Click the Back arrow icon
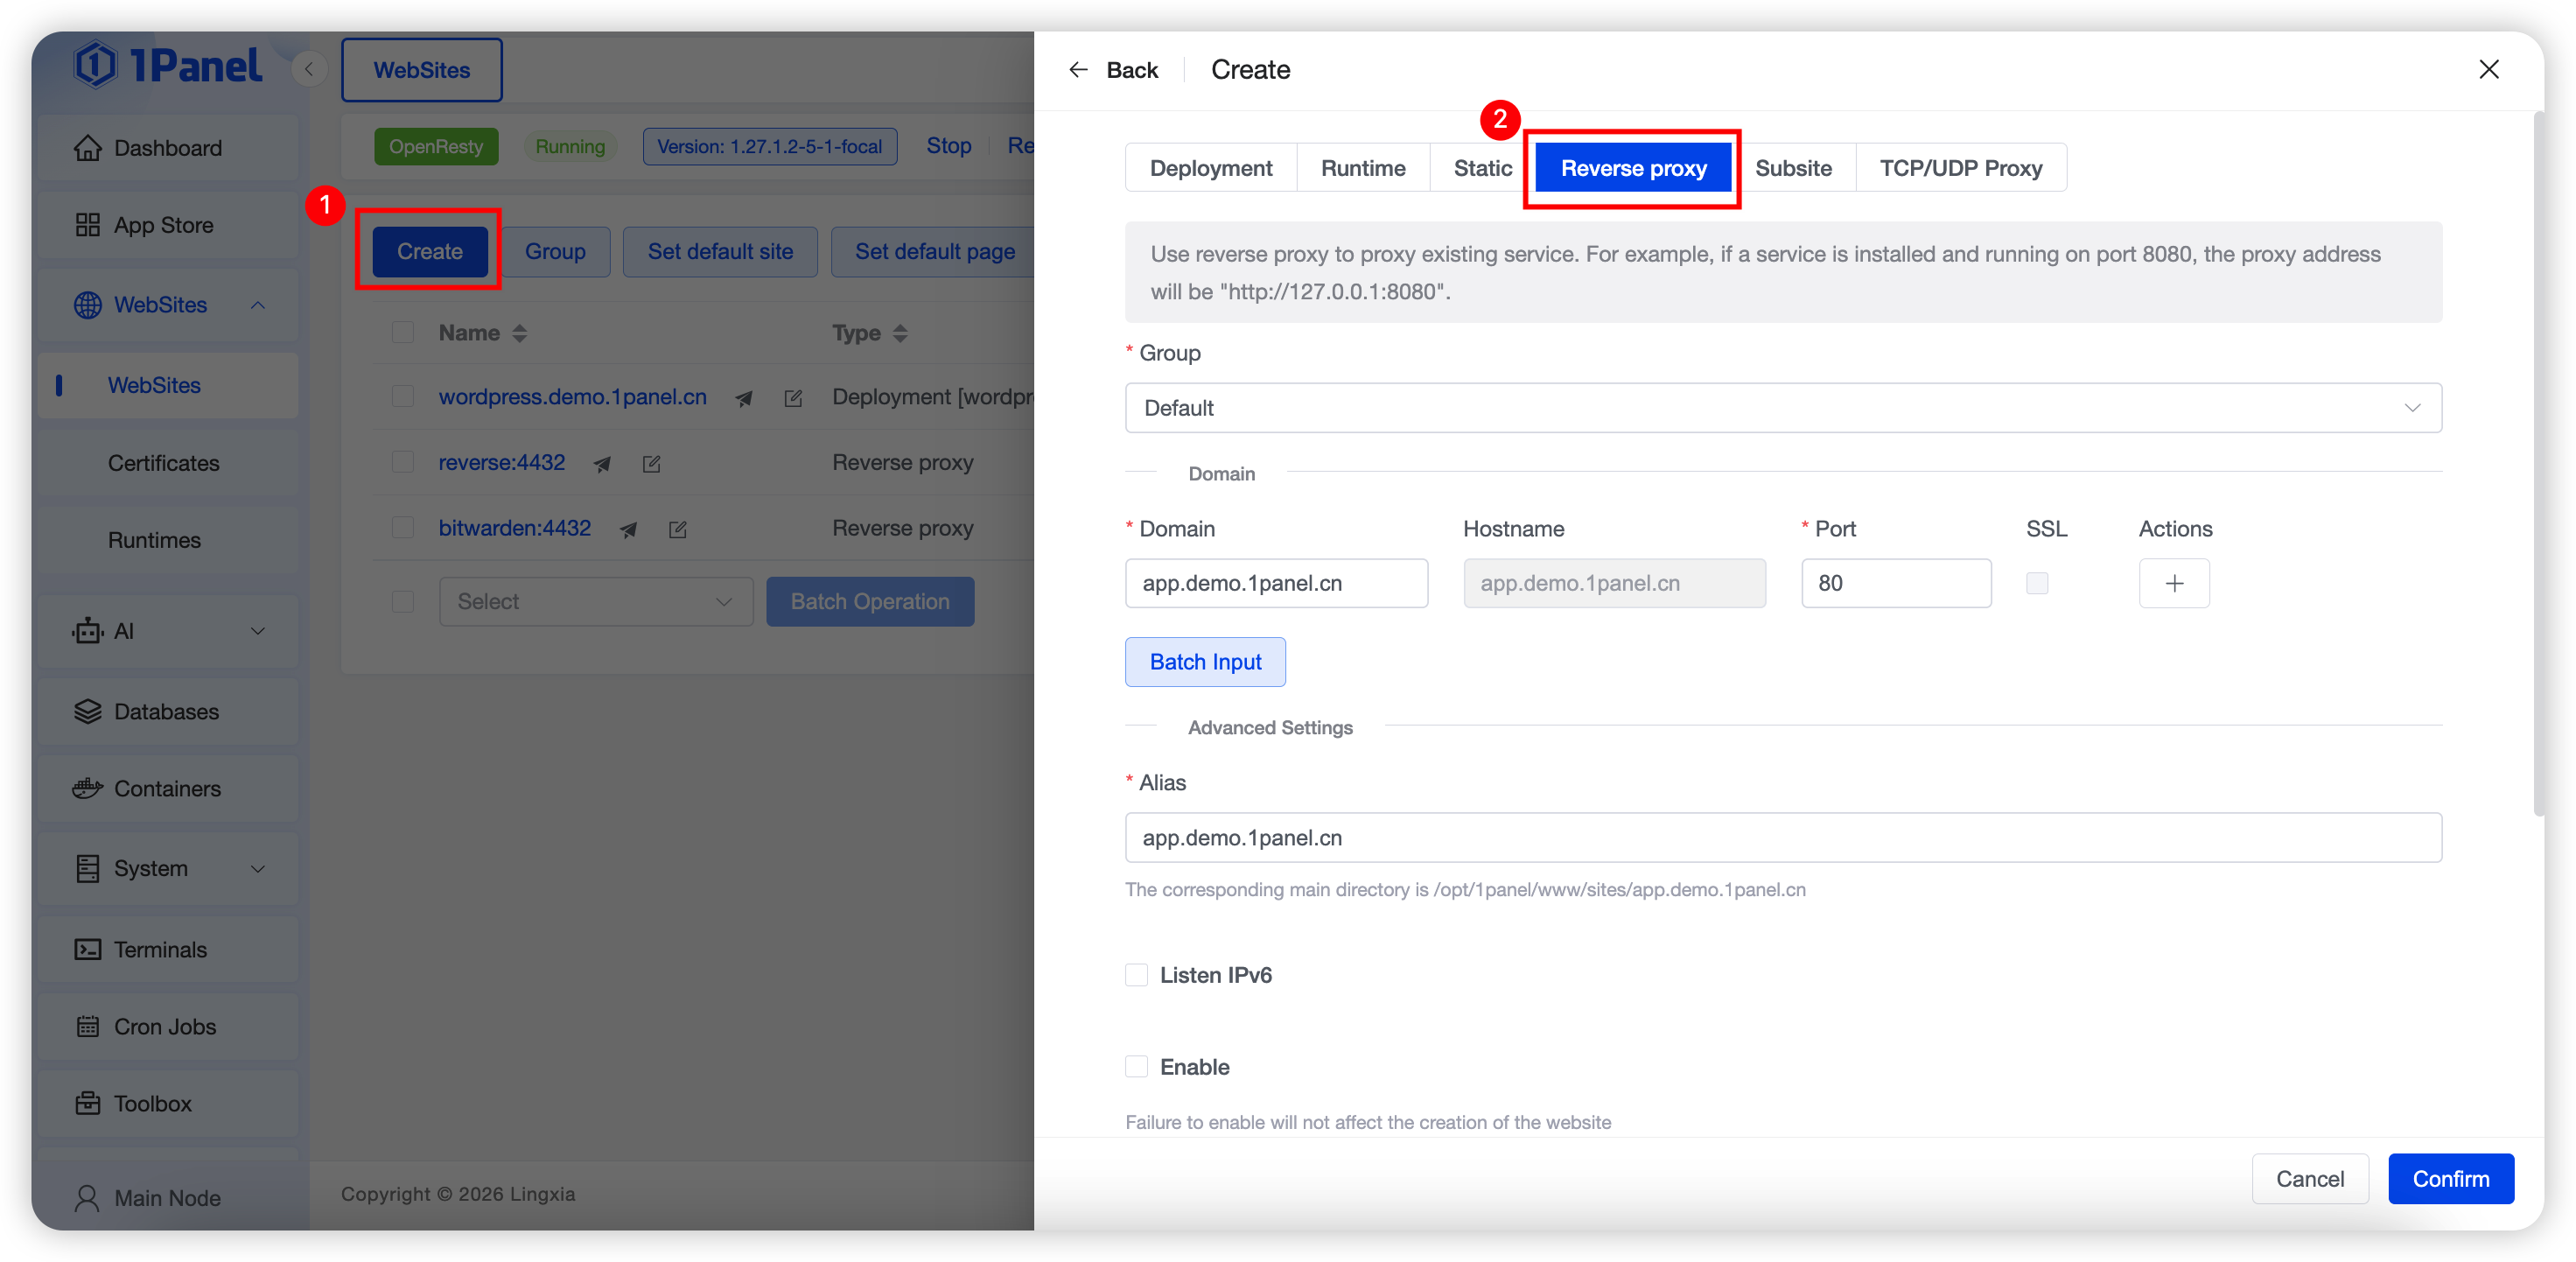Image resolution: width=2576 pixels, height=1262 pixels. click(x=1077, y=70)
